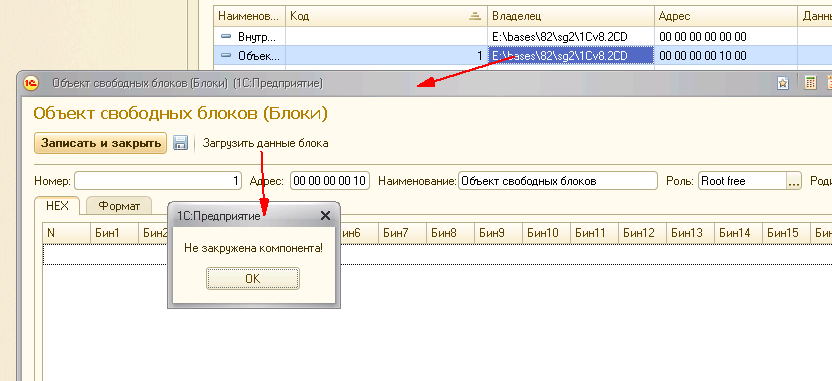This screenshot has width=832, height=381.
Task: Click the floppy disk save icon
Action: (x=180, y=143)
